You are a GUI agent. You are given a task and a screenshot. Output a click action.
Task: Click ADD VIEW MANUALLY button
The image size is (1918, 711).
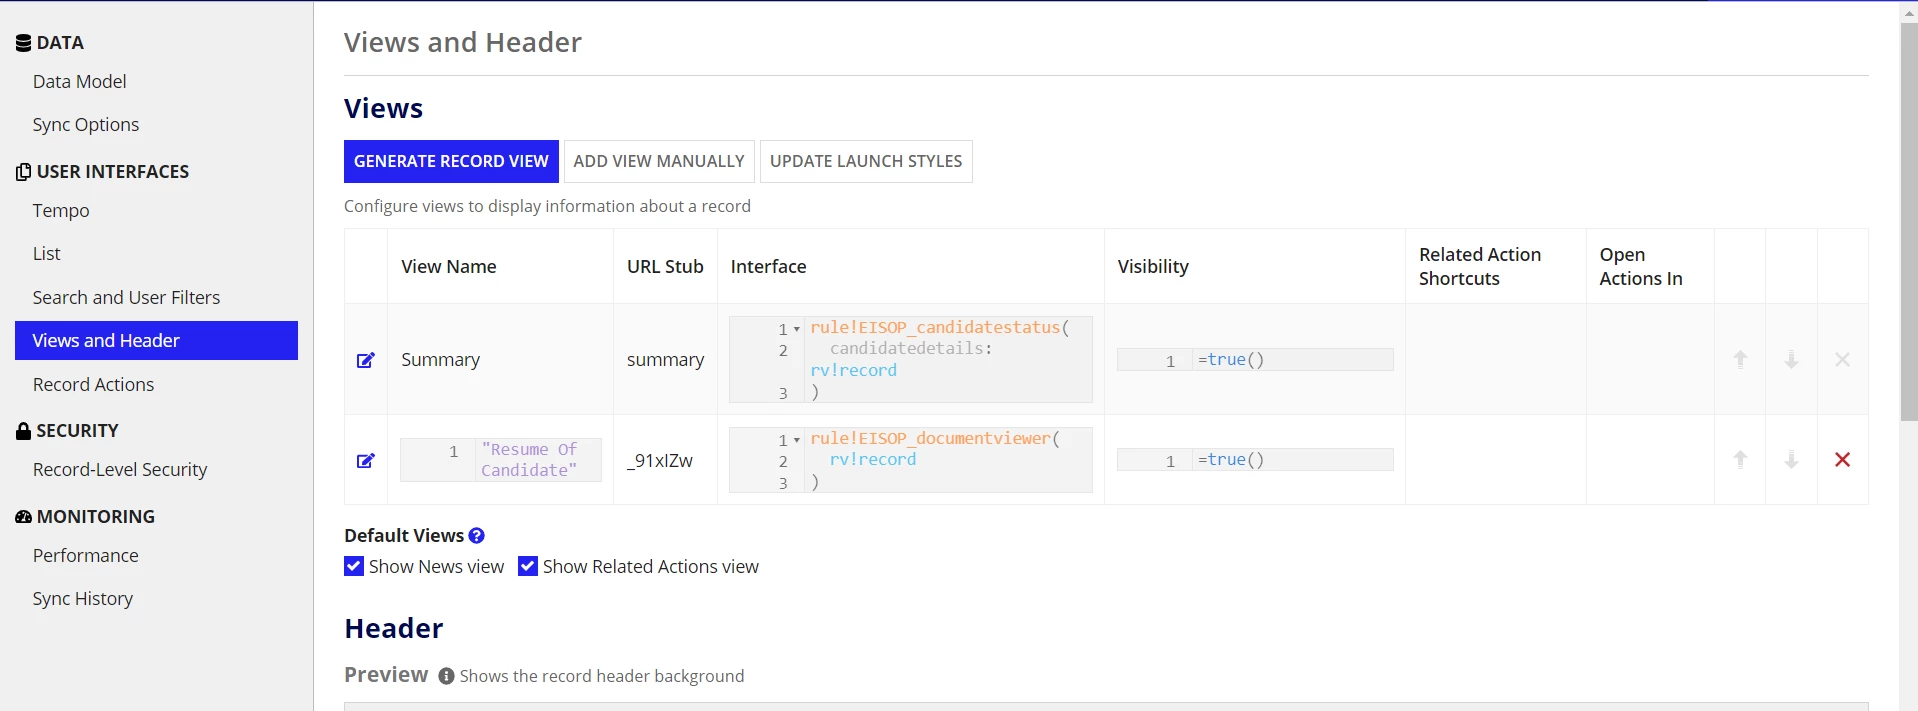pos(659,161)
